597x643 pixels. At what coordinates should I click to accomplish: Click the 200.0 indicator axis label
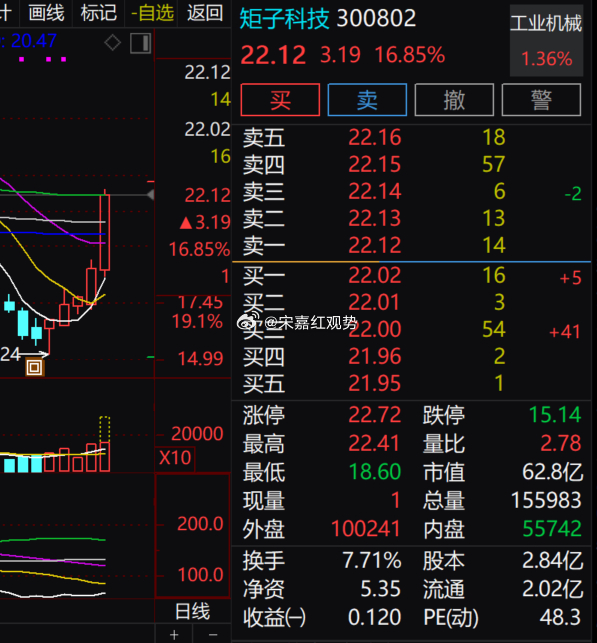(x=200, y=524)
